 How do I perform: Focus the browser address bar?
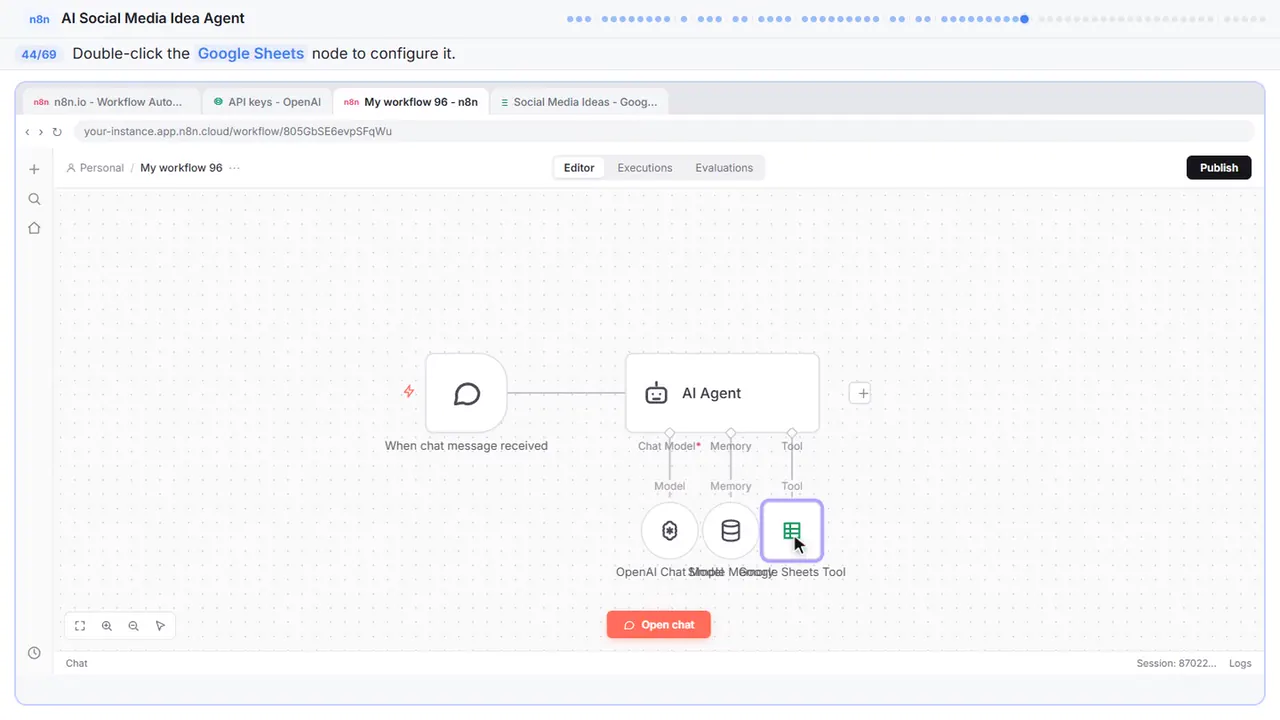666,131
